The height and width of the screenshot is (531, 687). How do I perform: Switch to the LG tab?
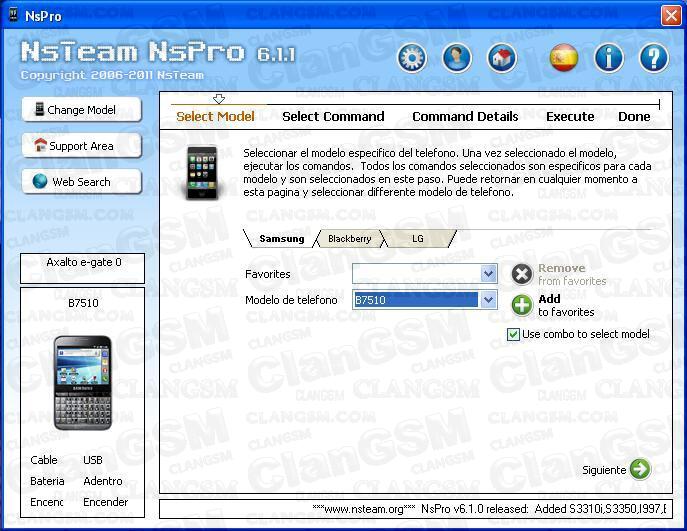pyautogui.click(x=418, y=239)
